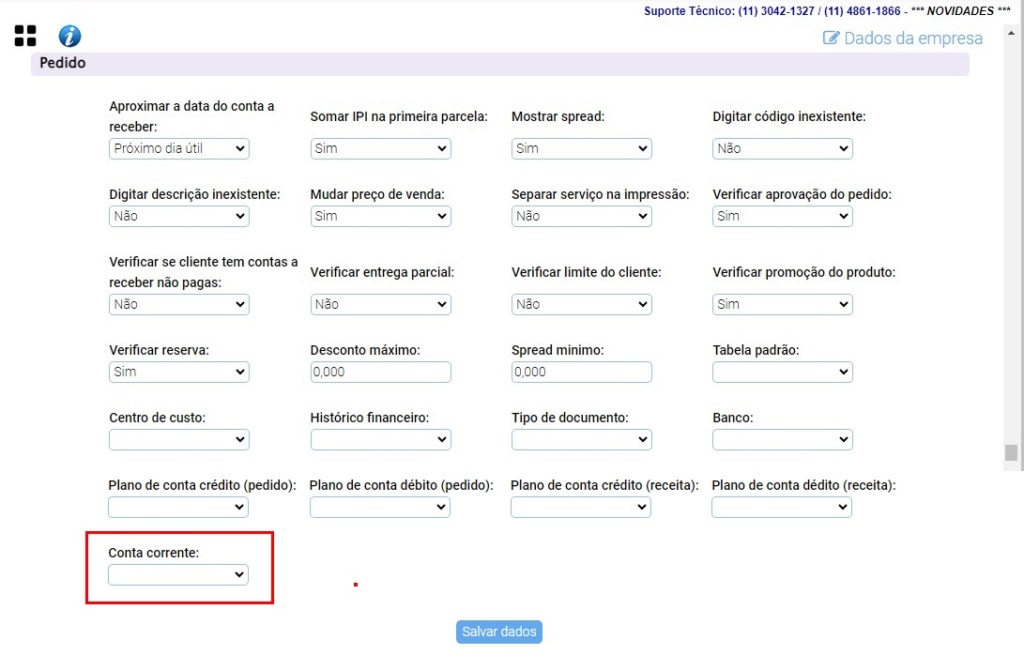Expand the Mudar preço de venda dropdown
This screenshot has width=1024, height=670.
[380, 216]
